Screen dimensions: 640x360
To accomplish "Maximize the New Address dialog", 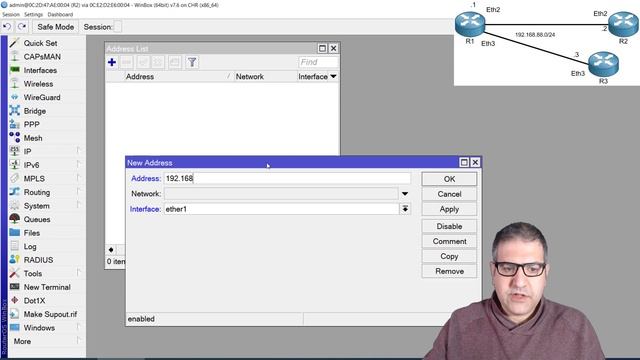I will (464, 162).
